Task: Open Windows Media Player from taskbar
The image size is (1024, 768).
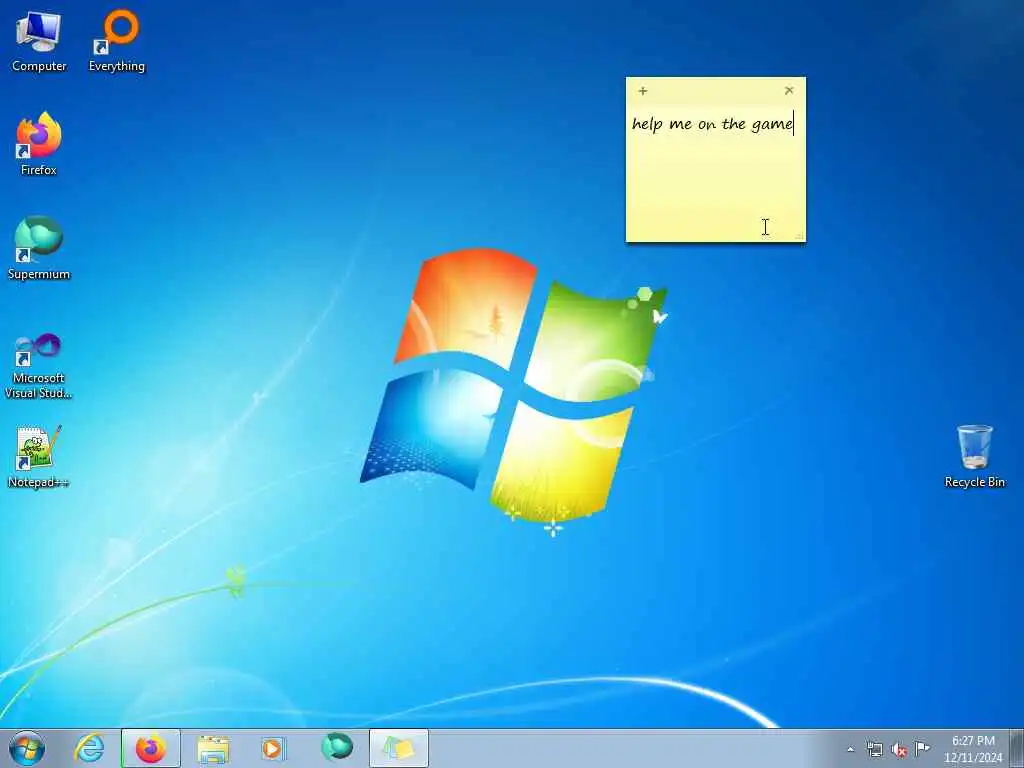Action: tap(274, 748)
